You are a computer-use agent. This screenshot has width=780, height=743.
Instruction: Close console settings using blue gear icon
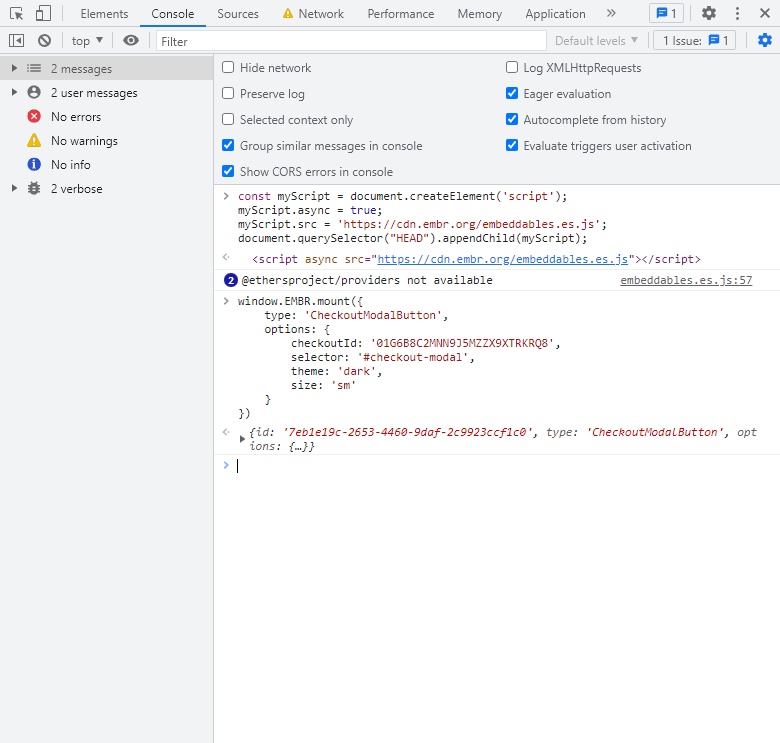point(765,40)
